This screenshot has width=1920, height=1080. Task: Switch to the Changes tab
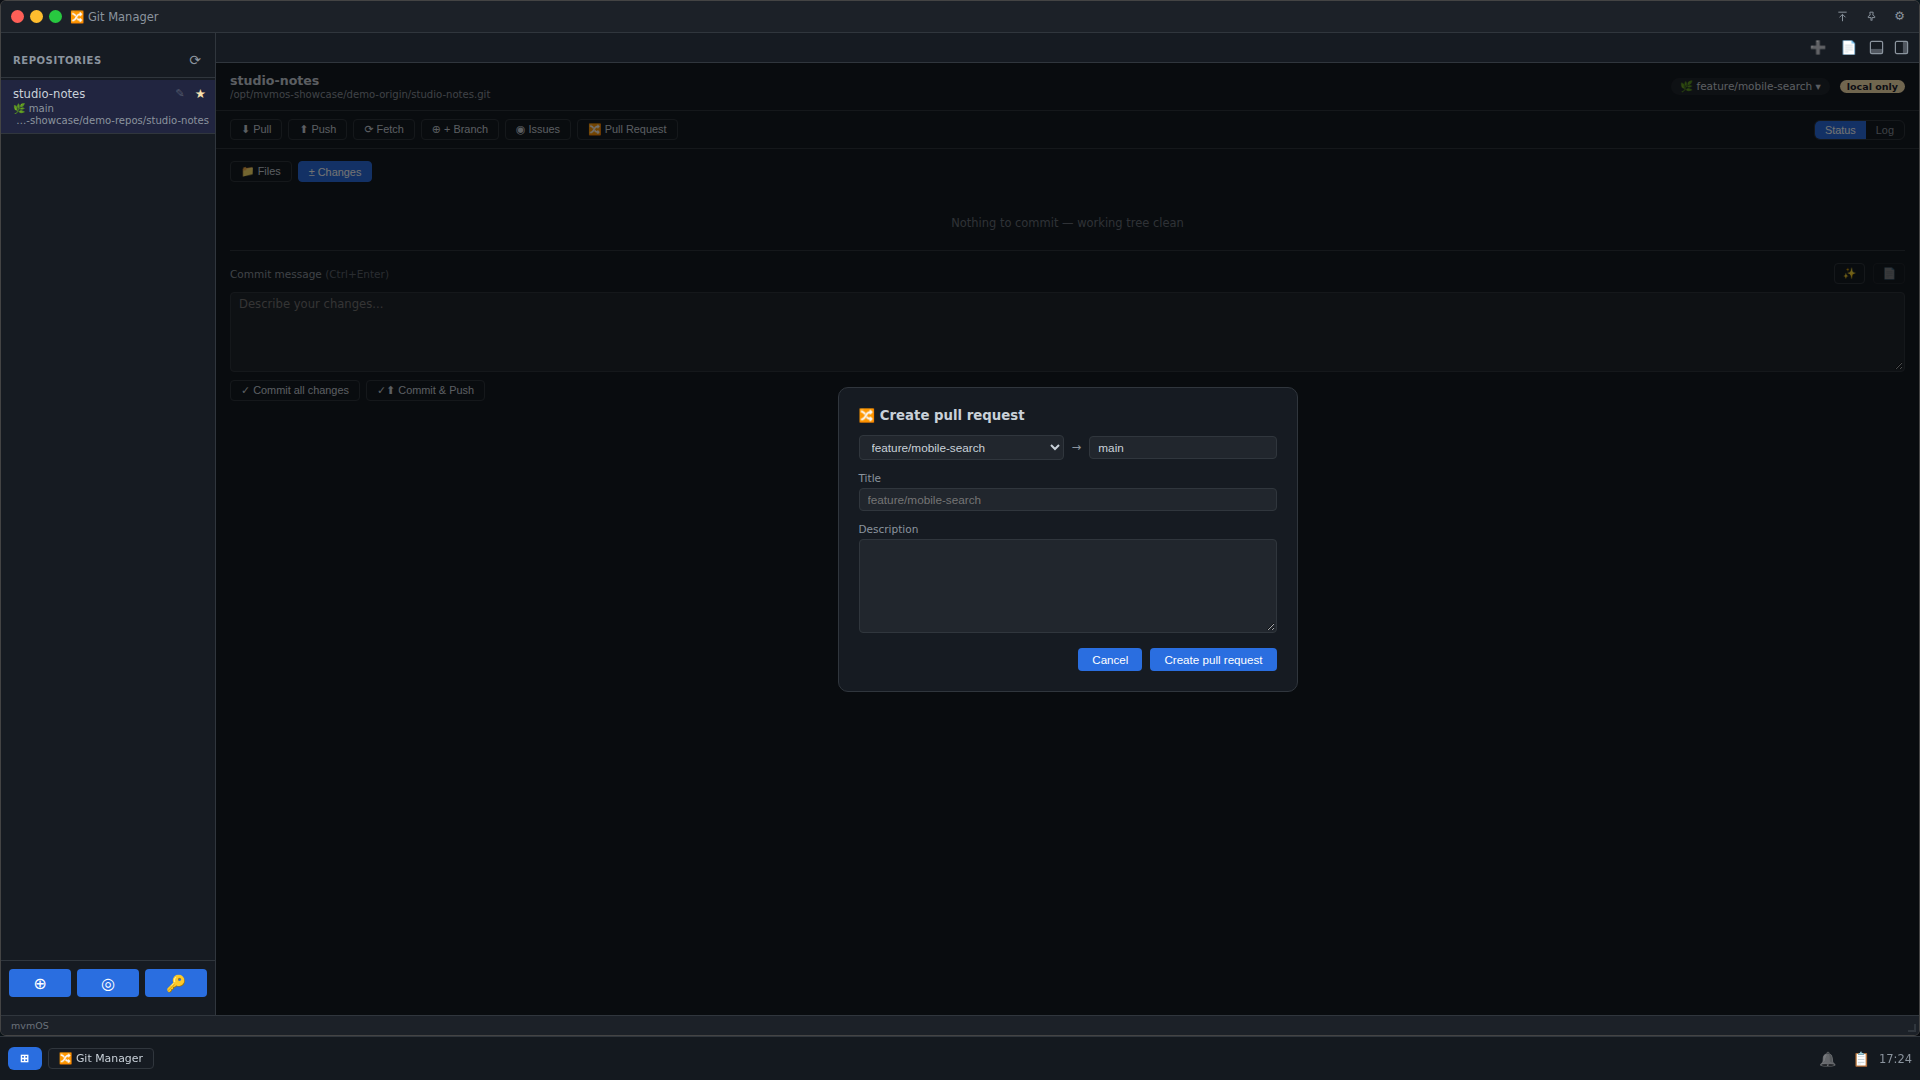pyautogui.click(x=335, y=172)
